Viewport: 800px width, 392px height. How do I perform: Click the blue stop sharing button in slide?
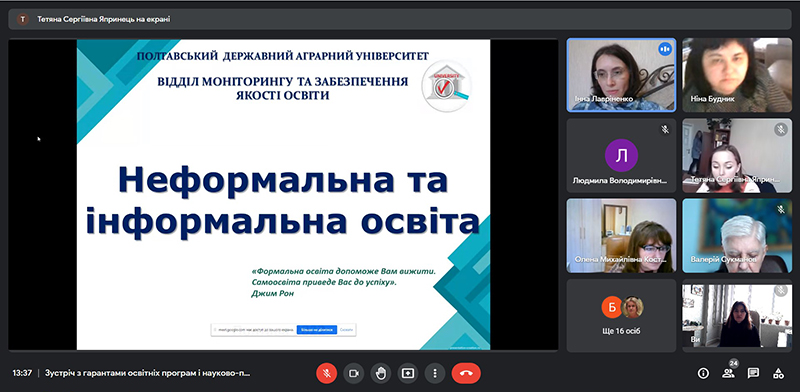point(317,330)
